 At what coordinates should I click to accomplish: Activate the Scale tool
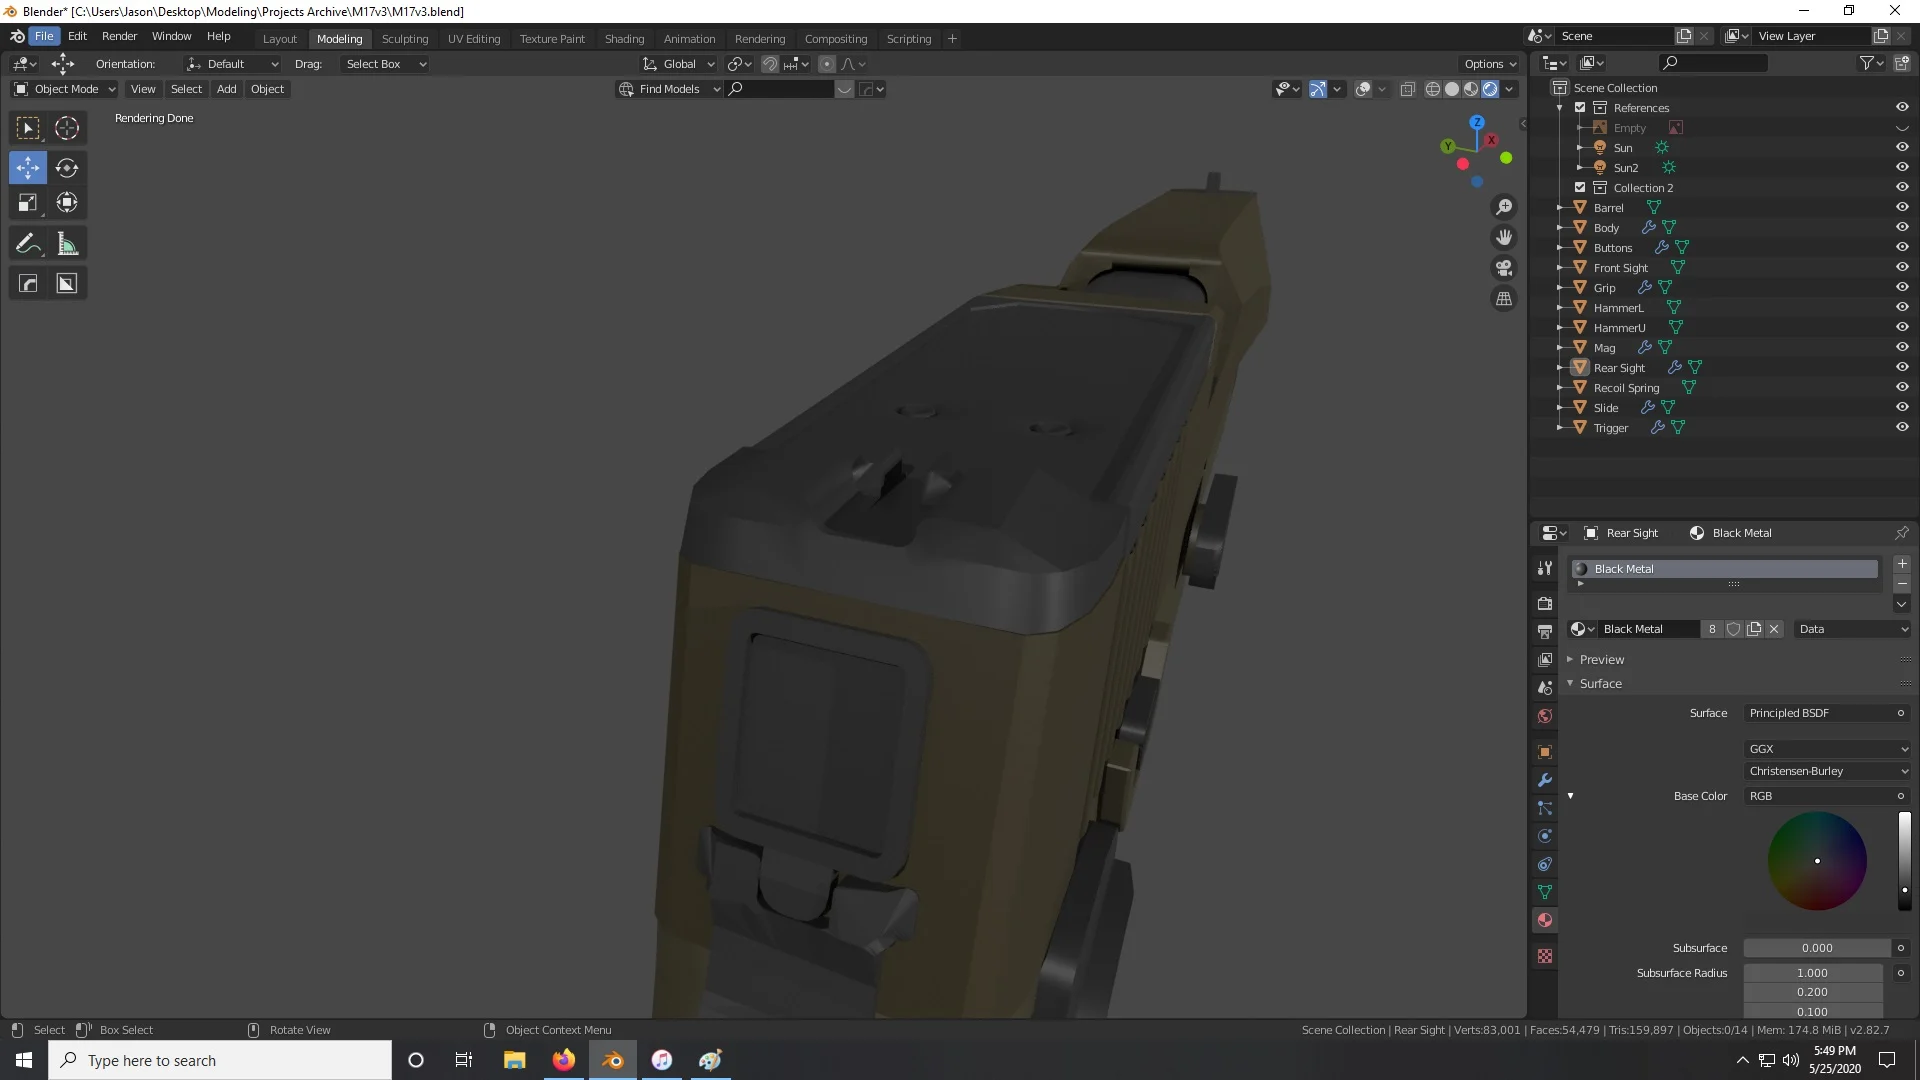click(28, 203)
